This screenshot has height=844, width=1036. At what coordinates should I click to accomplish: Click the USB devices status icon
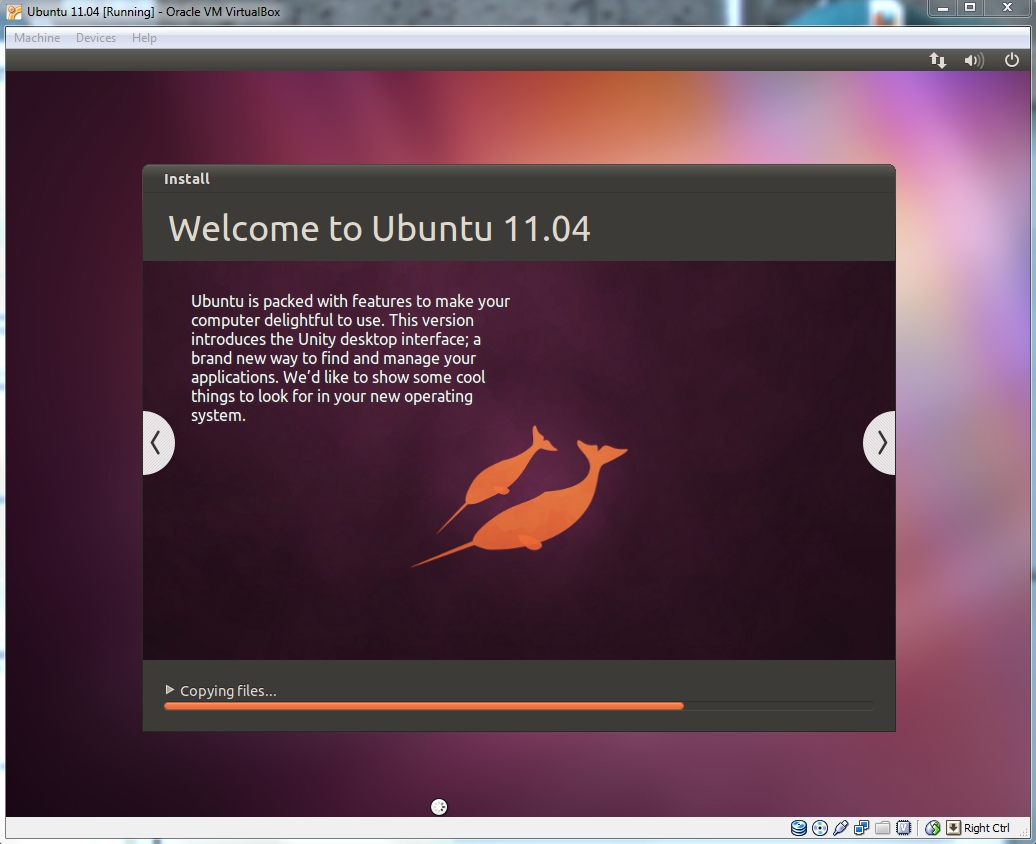(x=840, y=827)
